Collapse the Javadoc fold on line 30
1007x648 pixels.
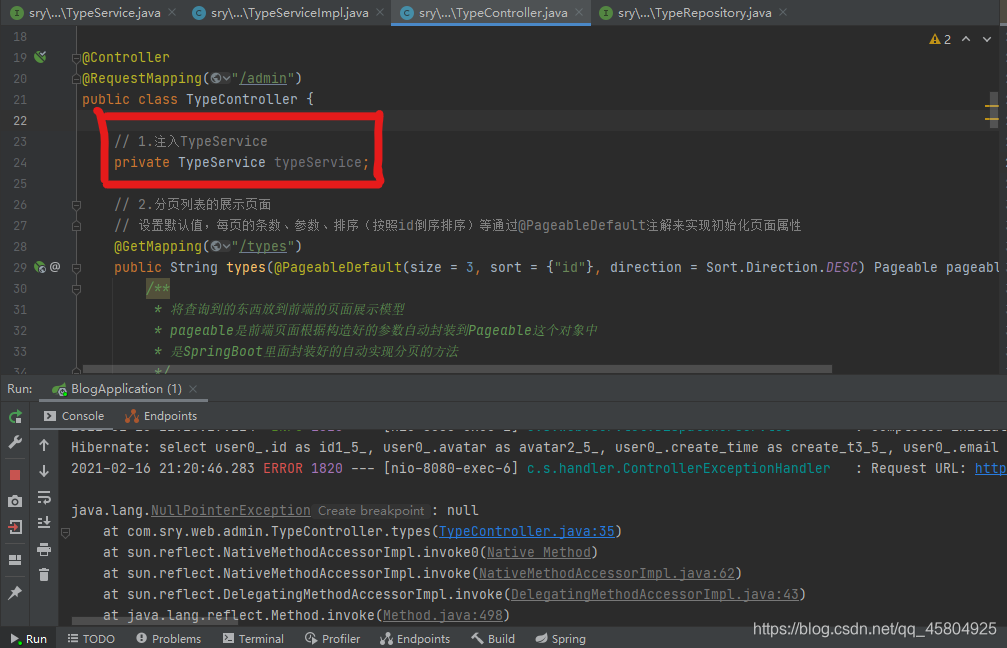pyautogui.click(x=76, y=289)
